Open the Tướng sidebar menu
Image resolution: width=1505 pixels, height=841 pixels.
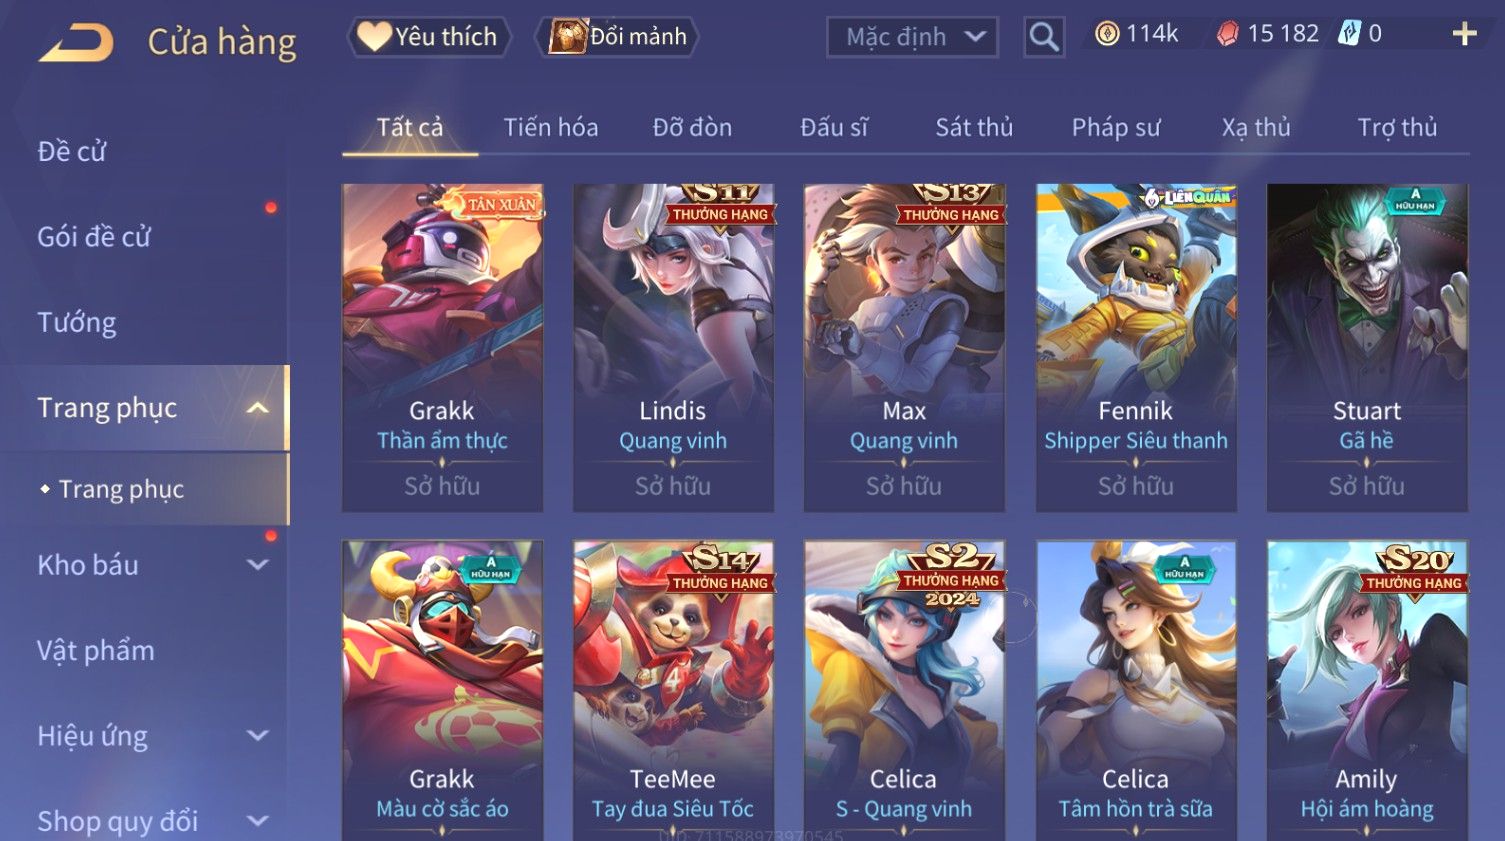(x=77, y=323)
